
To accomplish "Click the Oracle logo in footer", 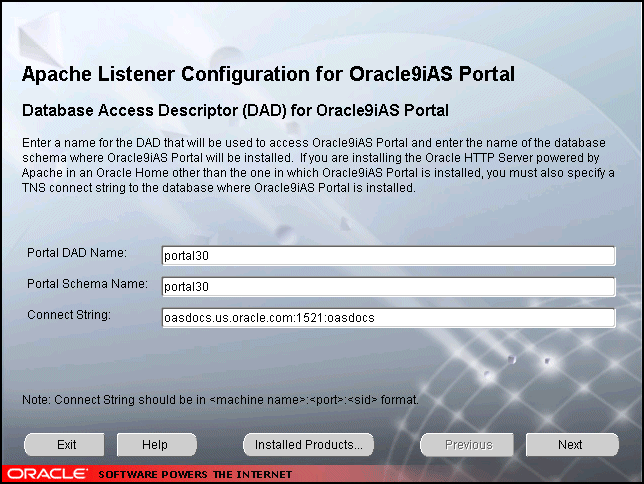I will click(47, 474).
